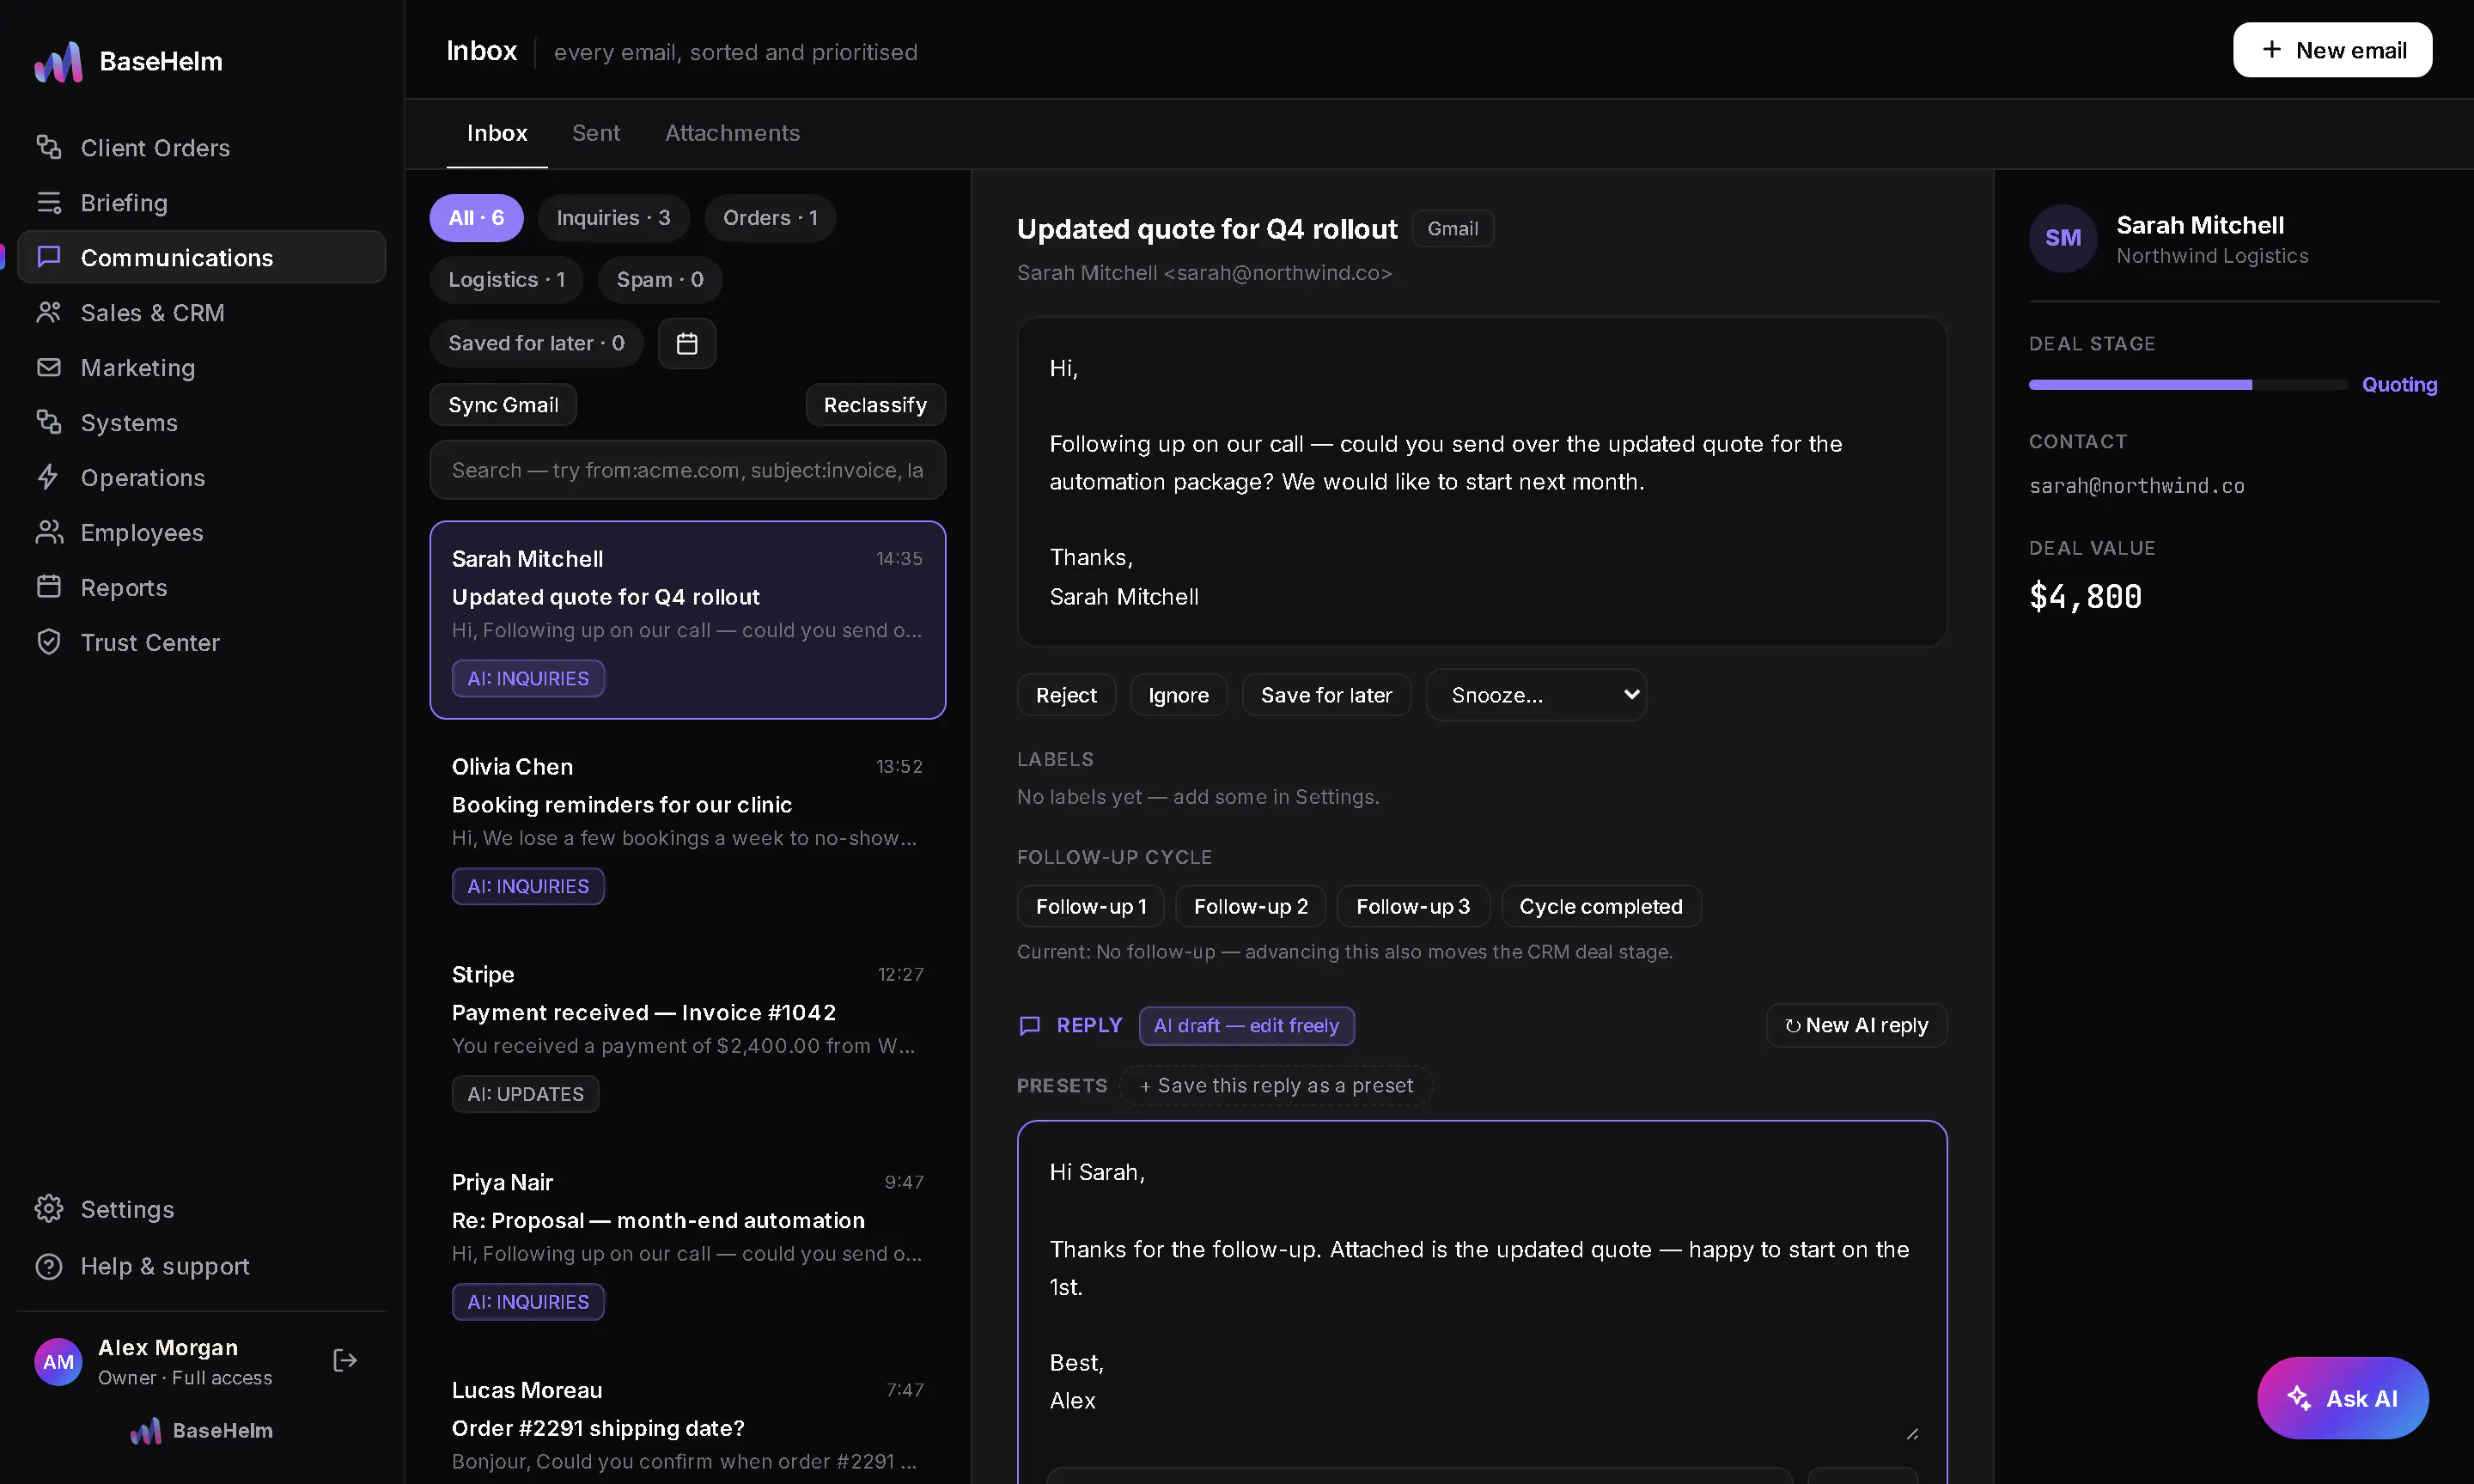Viewport: 2474px width, 1484px height.
Task: Open Client Orders icon in sidebar
Action: tap(49, 147)
